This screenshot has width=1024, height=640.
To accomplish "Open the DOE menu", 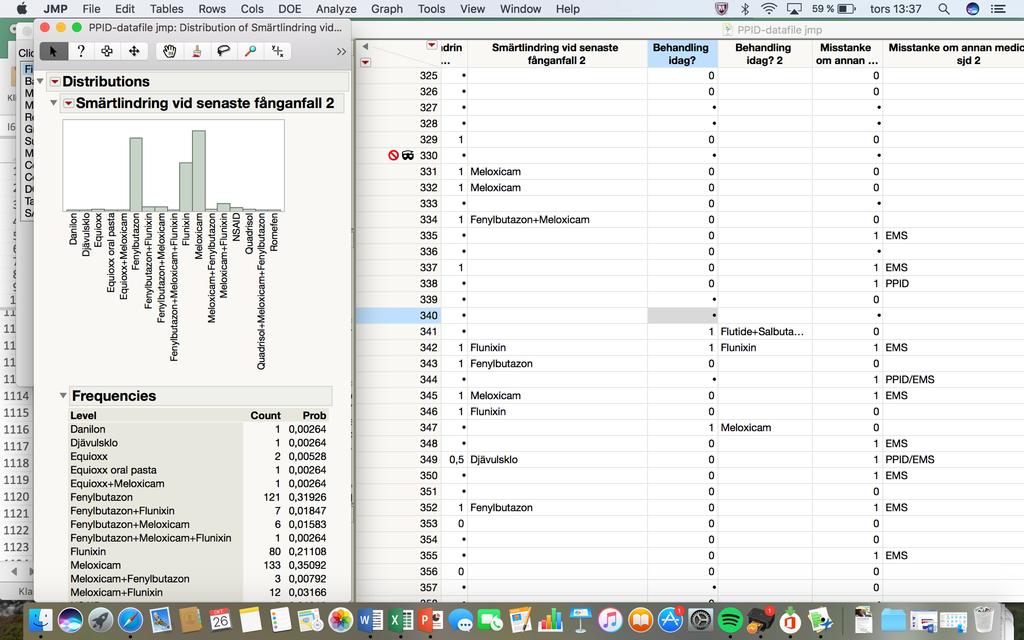I will (290, 9).
